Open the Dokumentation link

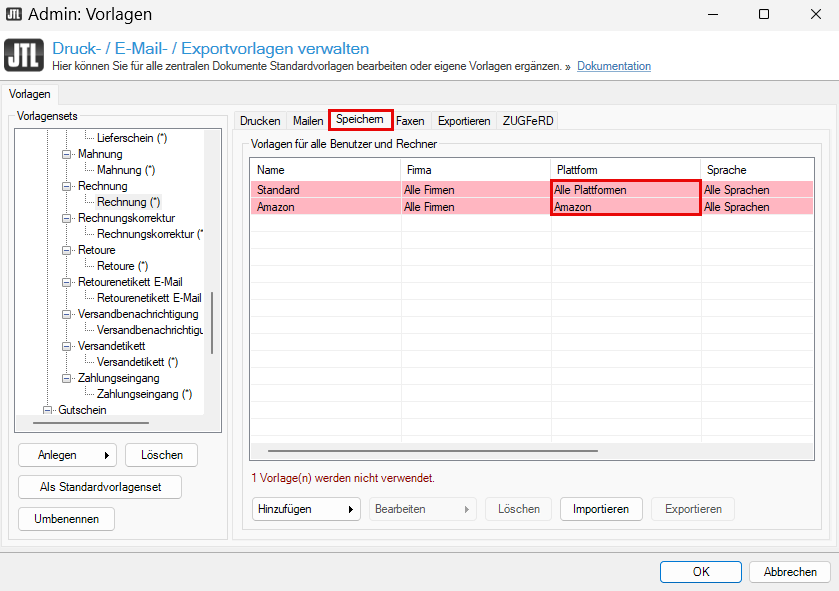point(614,66)
